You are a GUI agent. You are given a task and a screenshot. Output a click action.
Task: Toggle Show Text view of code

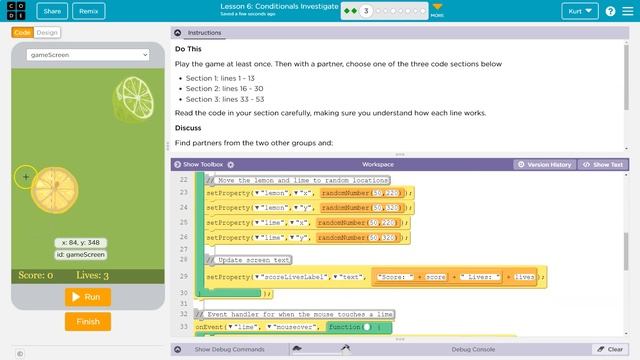[603, 164]
